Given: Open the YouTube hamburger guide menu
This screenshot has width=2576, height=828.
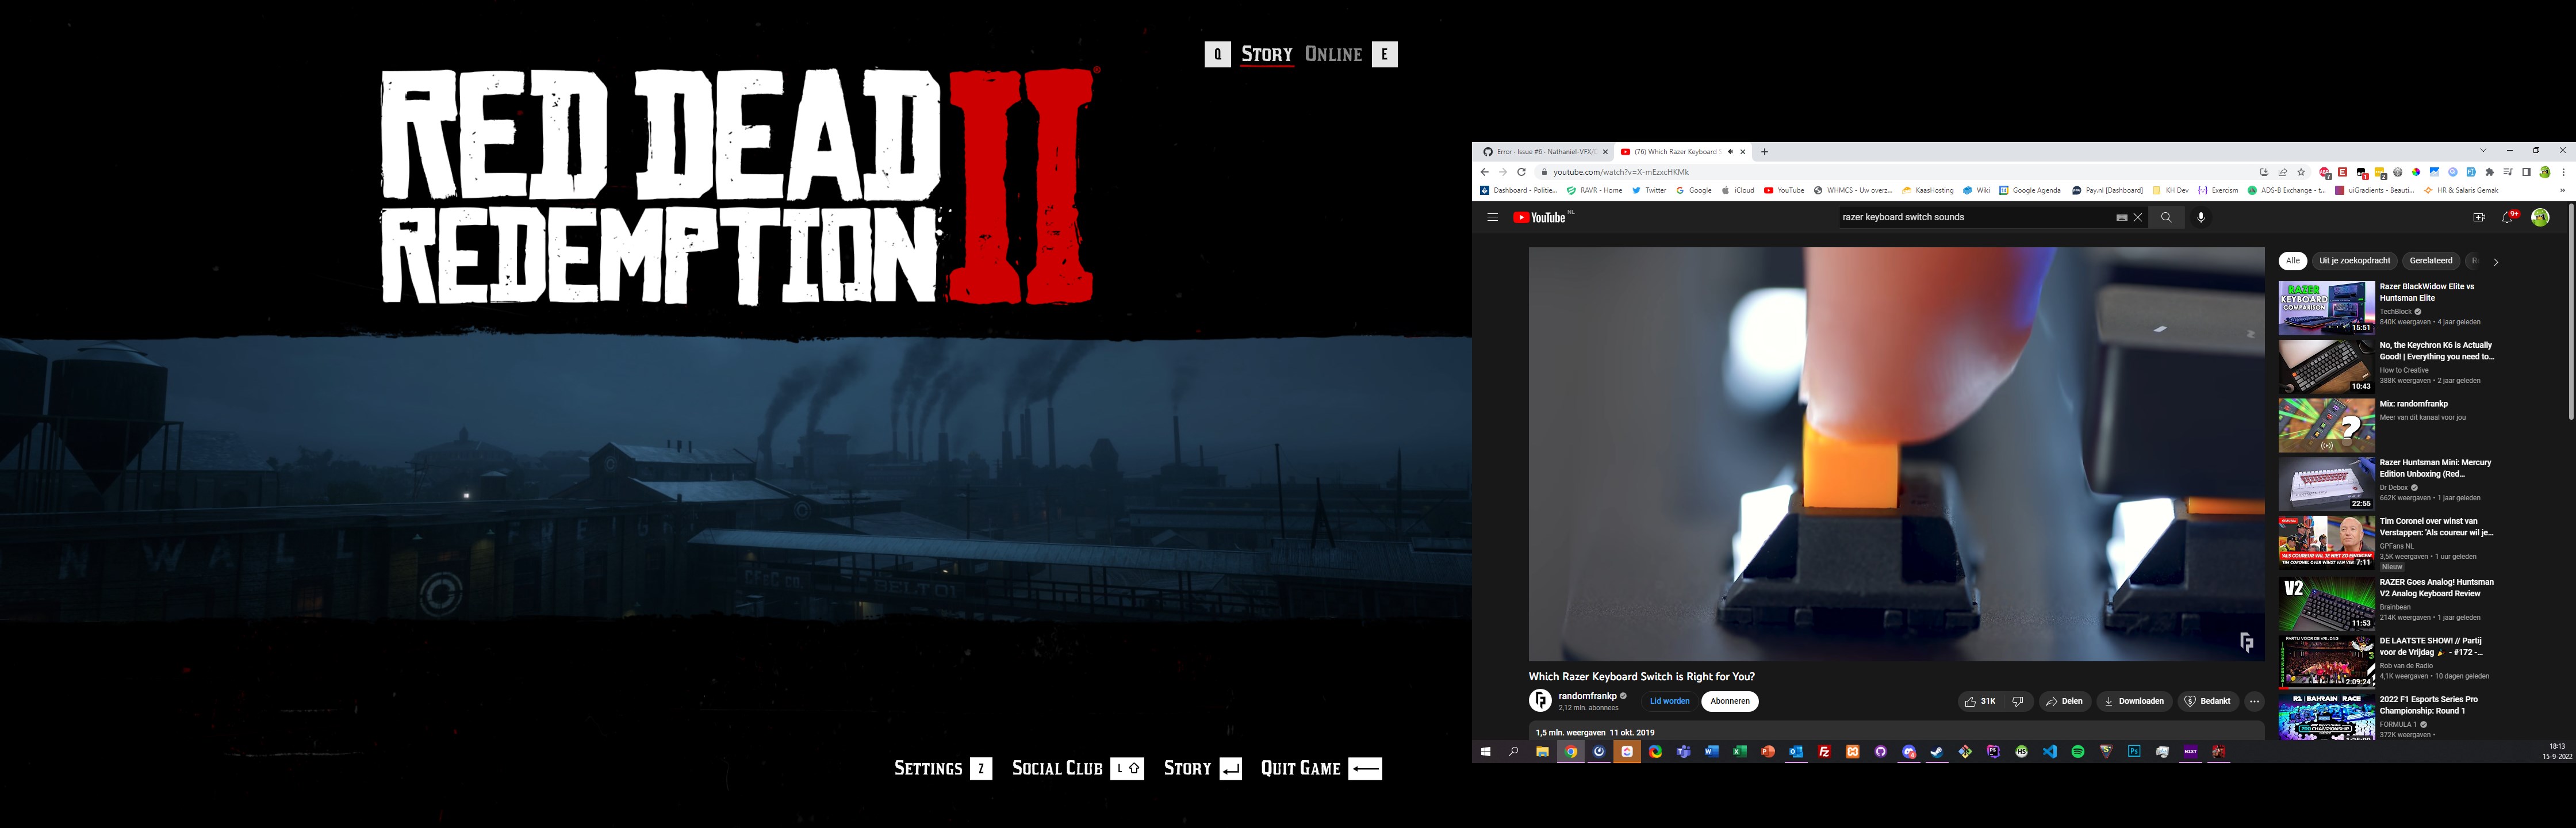Looking at the screenshot, I should coord(1492,217).
